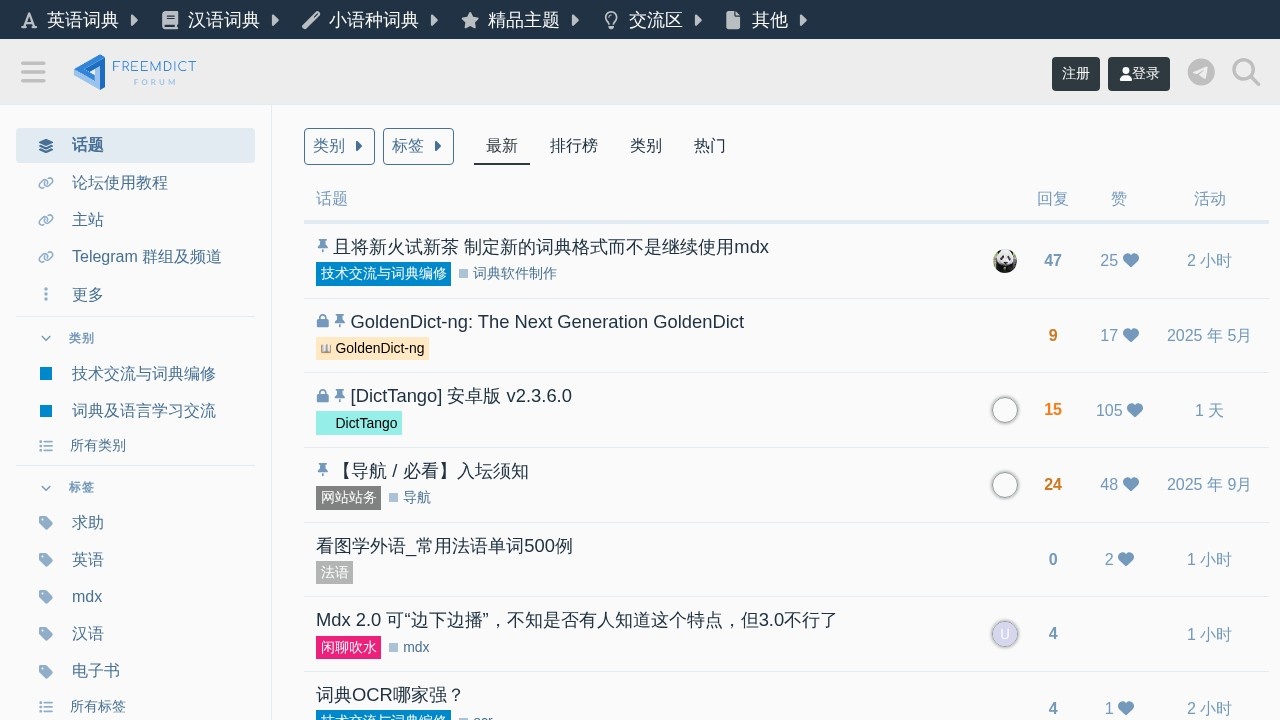This screenshot has height=720, width=1280.
Task: Sort topics by 回复 column header
Action: click(x=1052, y=199)
